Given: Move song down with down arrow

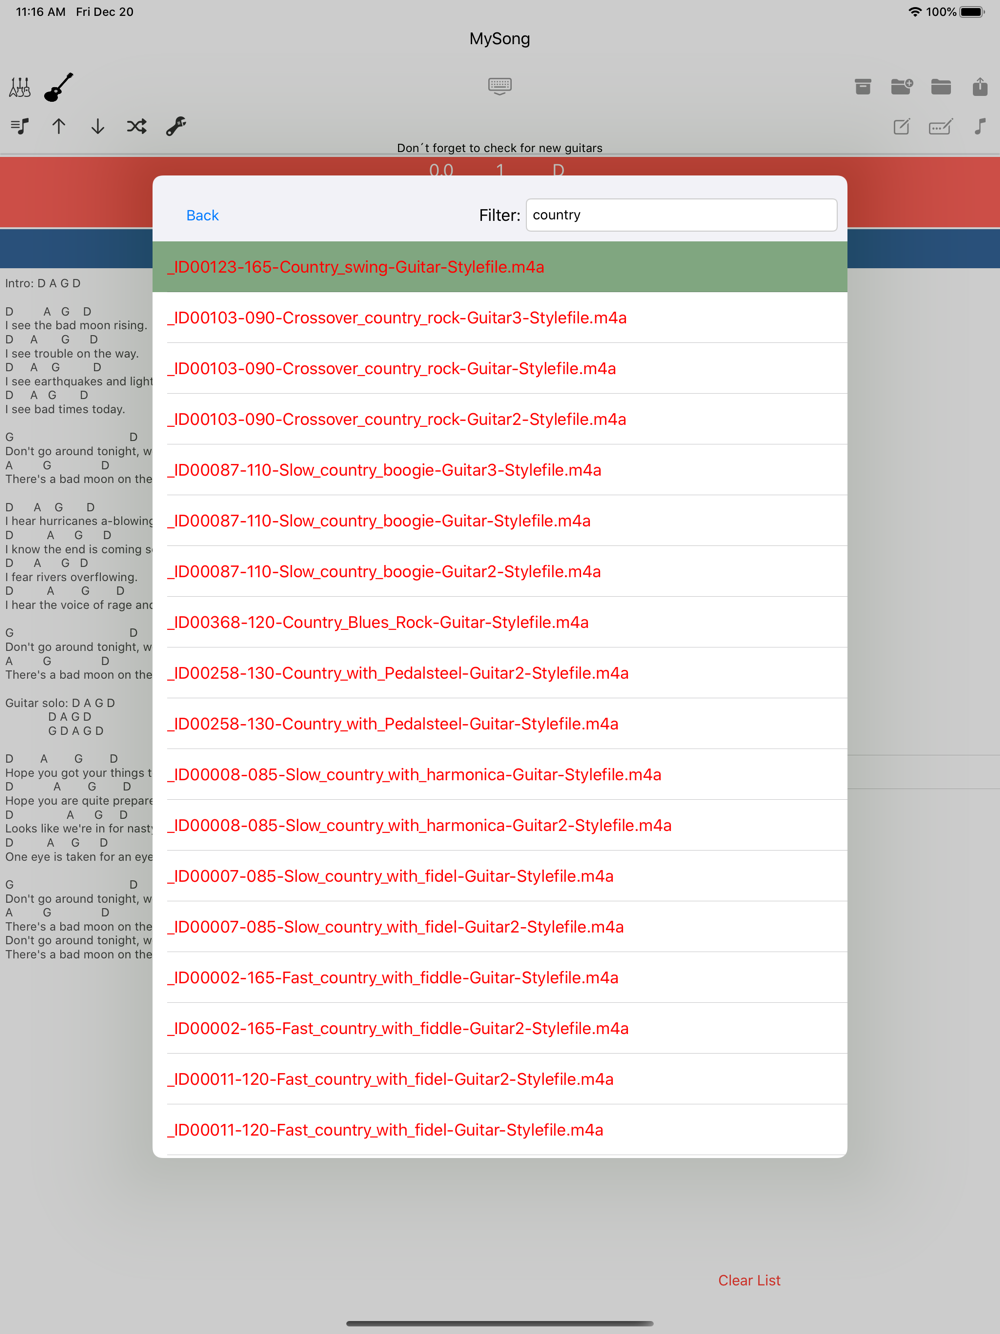Looking at the screenshot, I should [x=98, y=126].
